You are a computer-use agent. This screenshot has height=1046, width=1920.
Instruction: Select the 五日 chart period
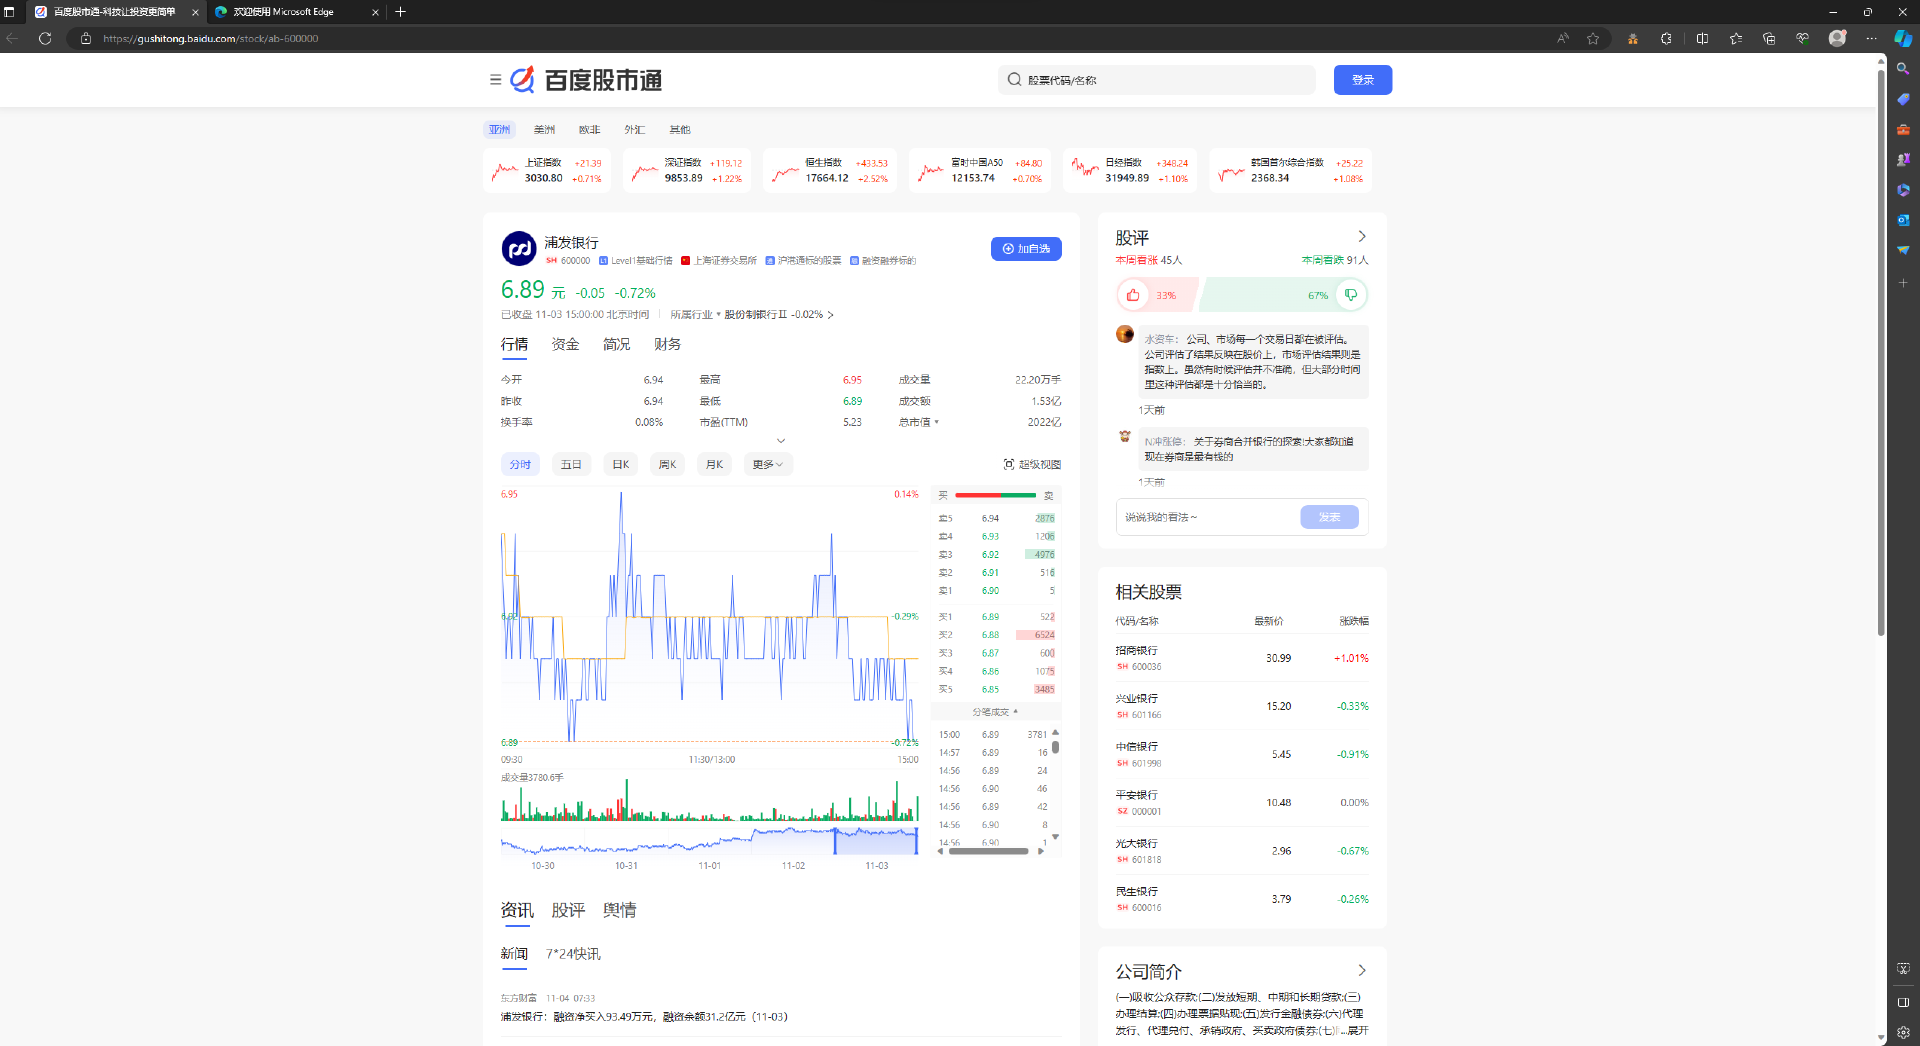point(571,464)
